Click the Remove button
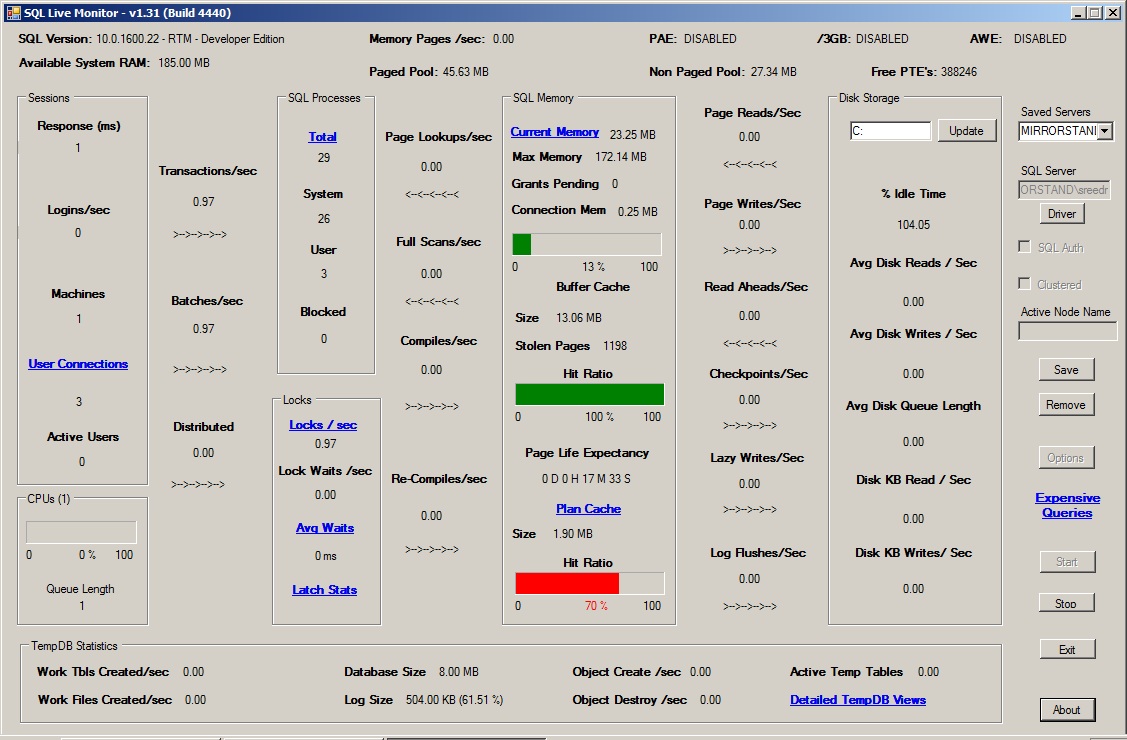1127x740 pixels. point(1065,405)
